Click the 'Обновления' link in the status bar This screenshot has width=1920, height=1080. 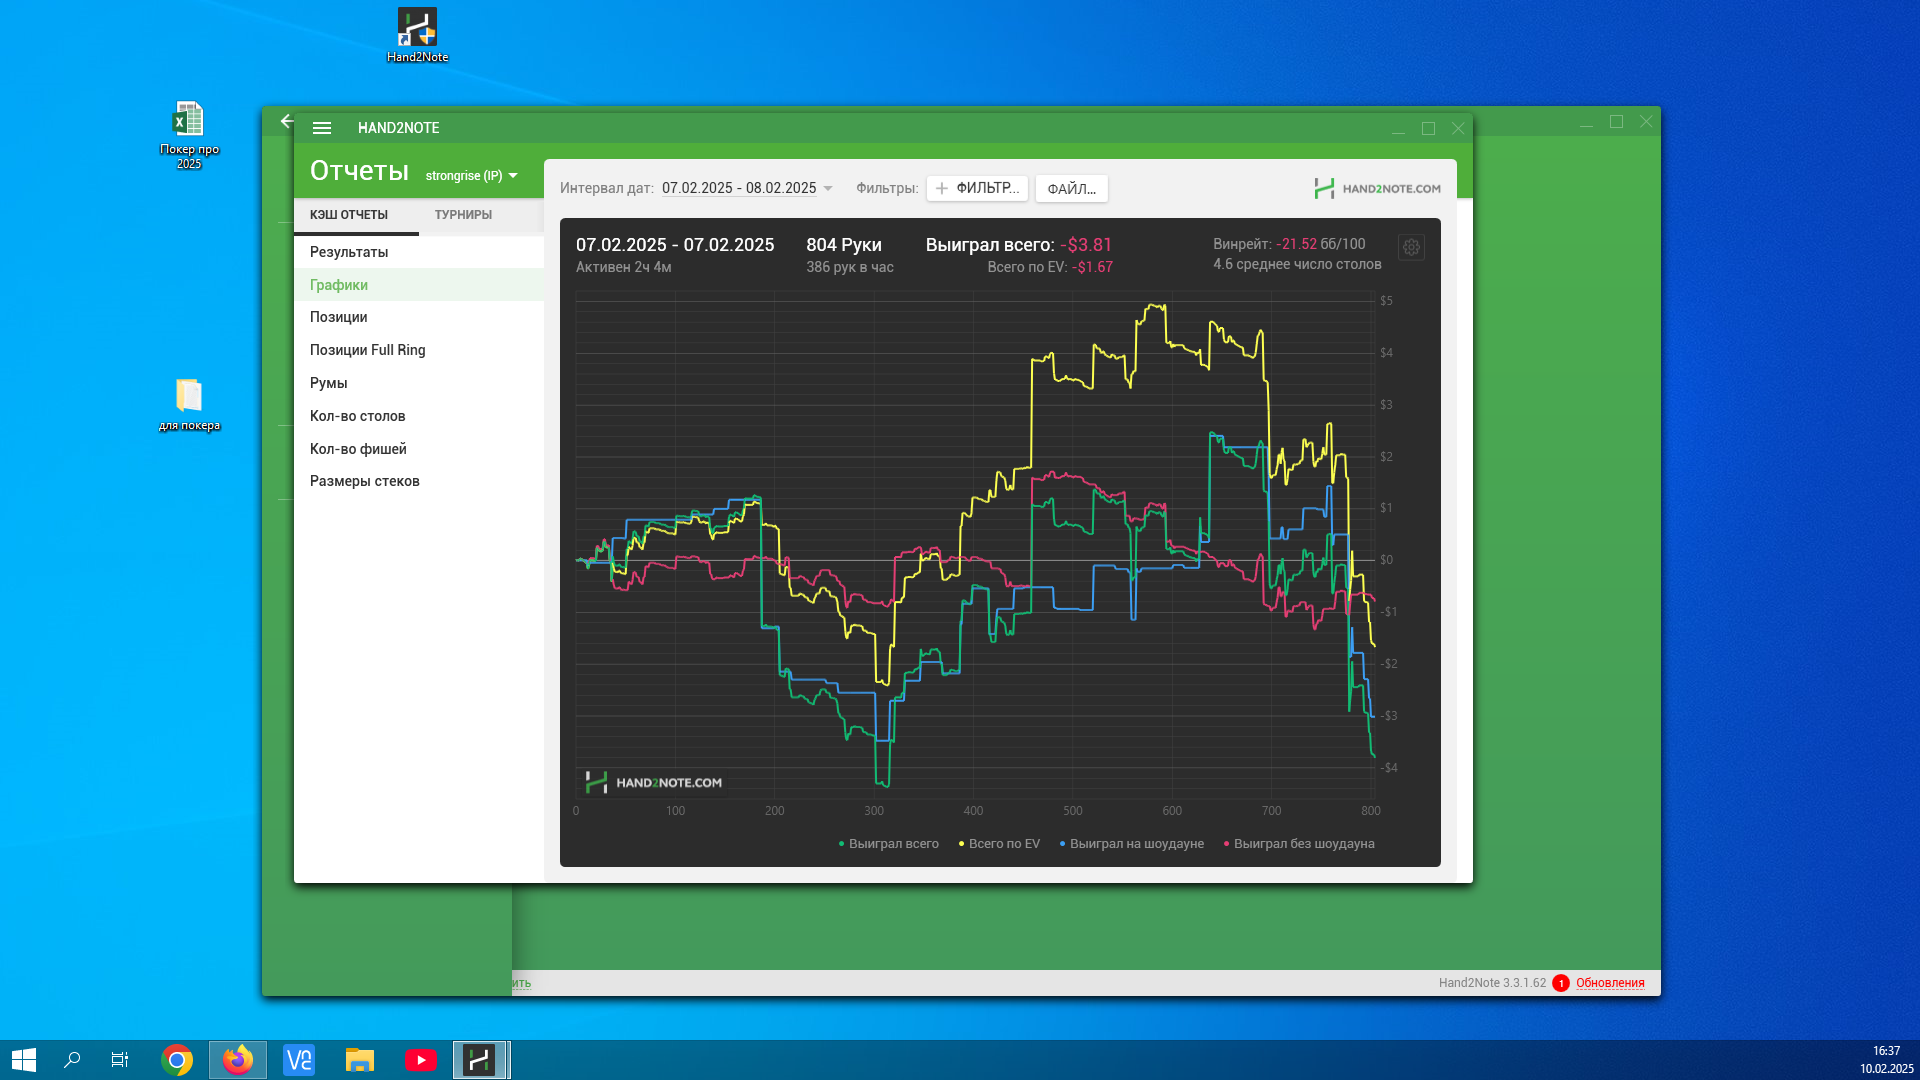pyautogui.click(x=1610, y=983)
